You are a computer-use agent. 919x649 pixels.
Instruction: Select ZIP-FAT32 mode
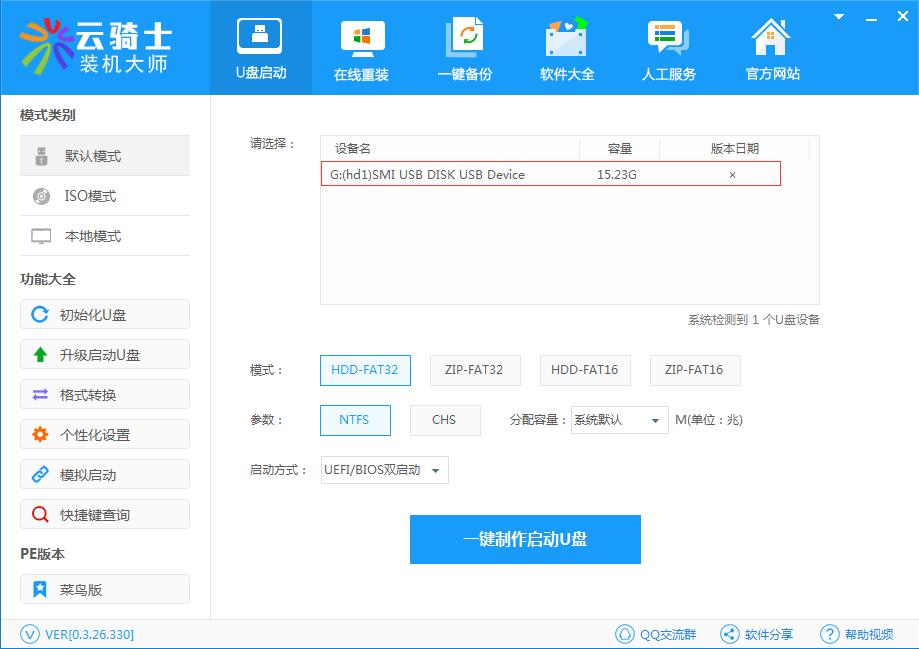(x=475, y=370)
